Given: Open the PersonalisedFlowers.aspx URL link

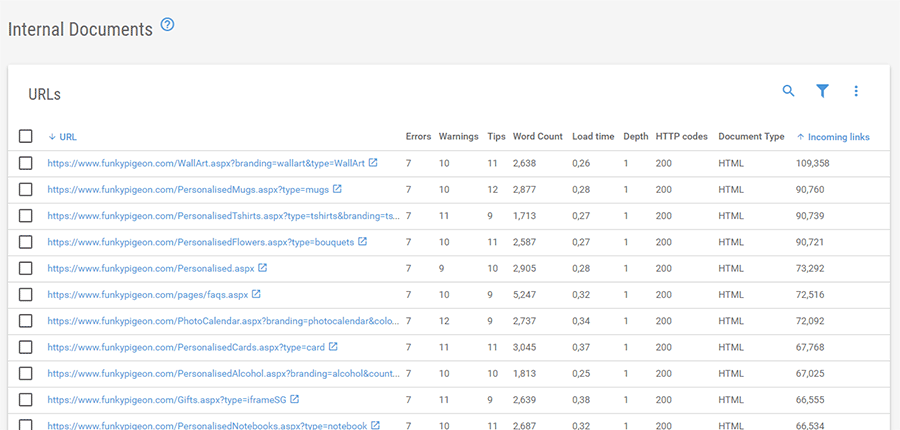Looking at the screenshot, I should tap(201, 242).
